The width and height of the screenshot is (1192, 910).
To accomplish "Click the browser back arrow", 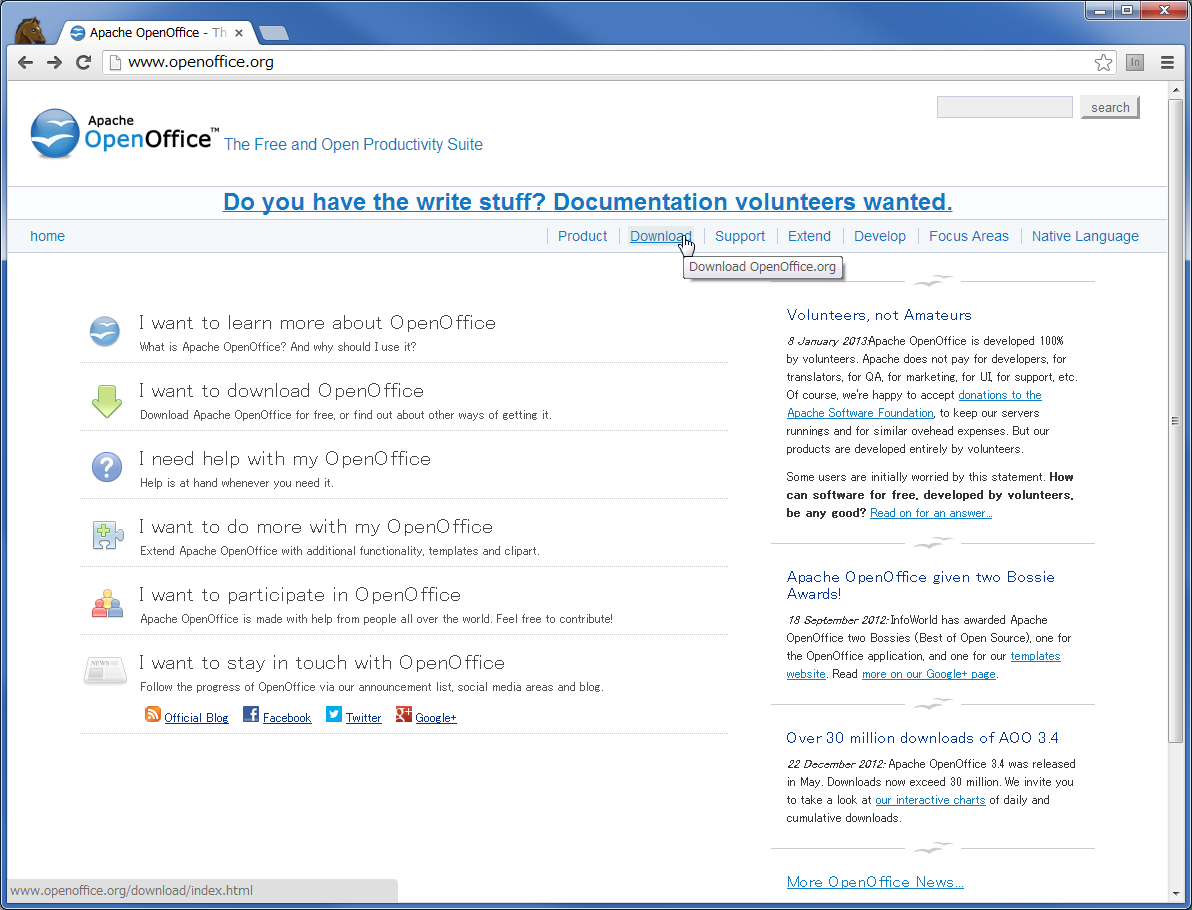I will pos(25,62).
